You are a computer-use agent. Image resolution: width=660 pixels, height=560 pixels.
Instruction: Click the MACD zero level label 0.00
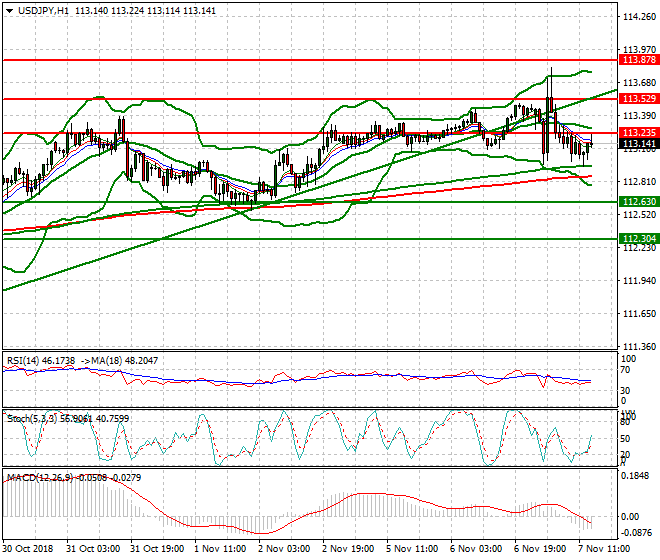630,517
